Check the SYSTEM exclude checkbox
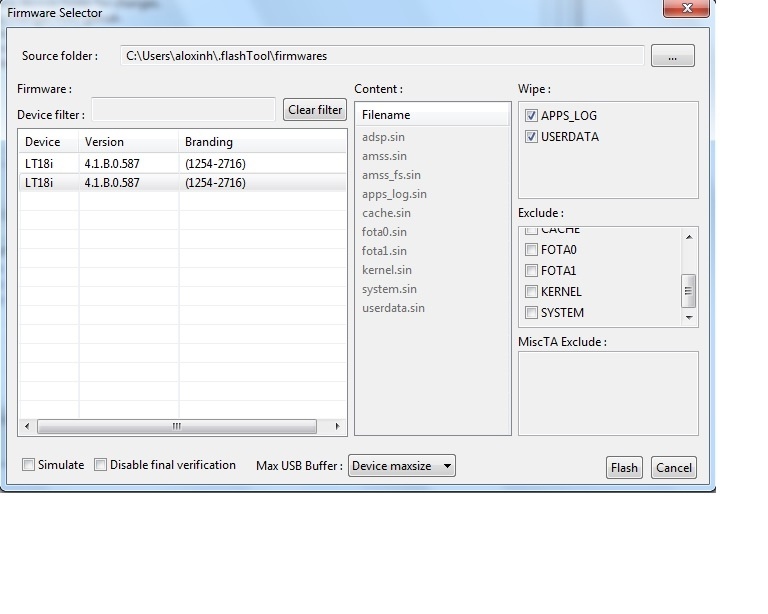768x614 pixels. click(531, 312)
